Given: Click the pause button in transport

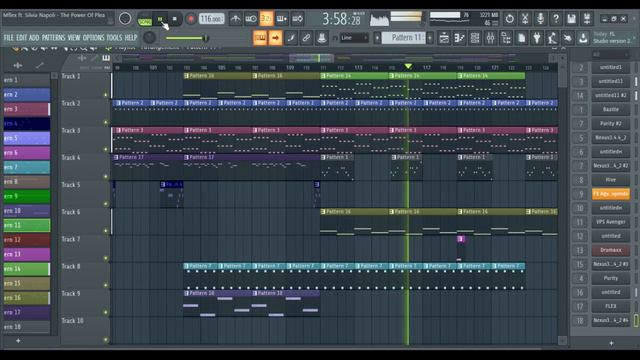Looking at the screenshot, I should tap(160, 19).
